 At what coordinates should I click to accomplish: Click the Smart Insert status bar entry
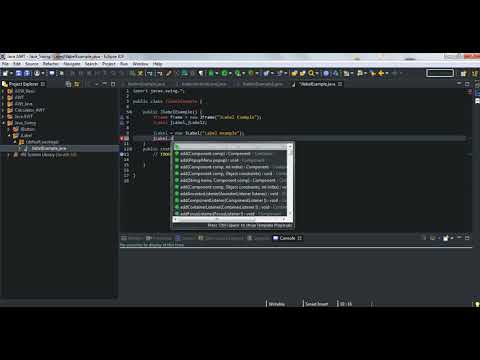[317, 304]
